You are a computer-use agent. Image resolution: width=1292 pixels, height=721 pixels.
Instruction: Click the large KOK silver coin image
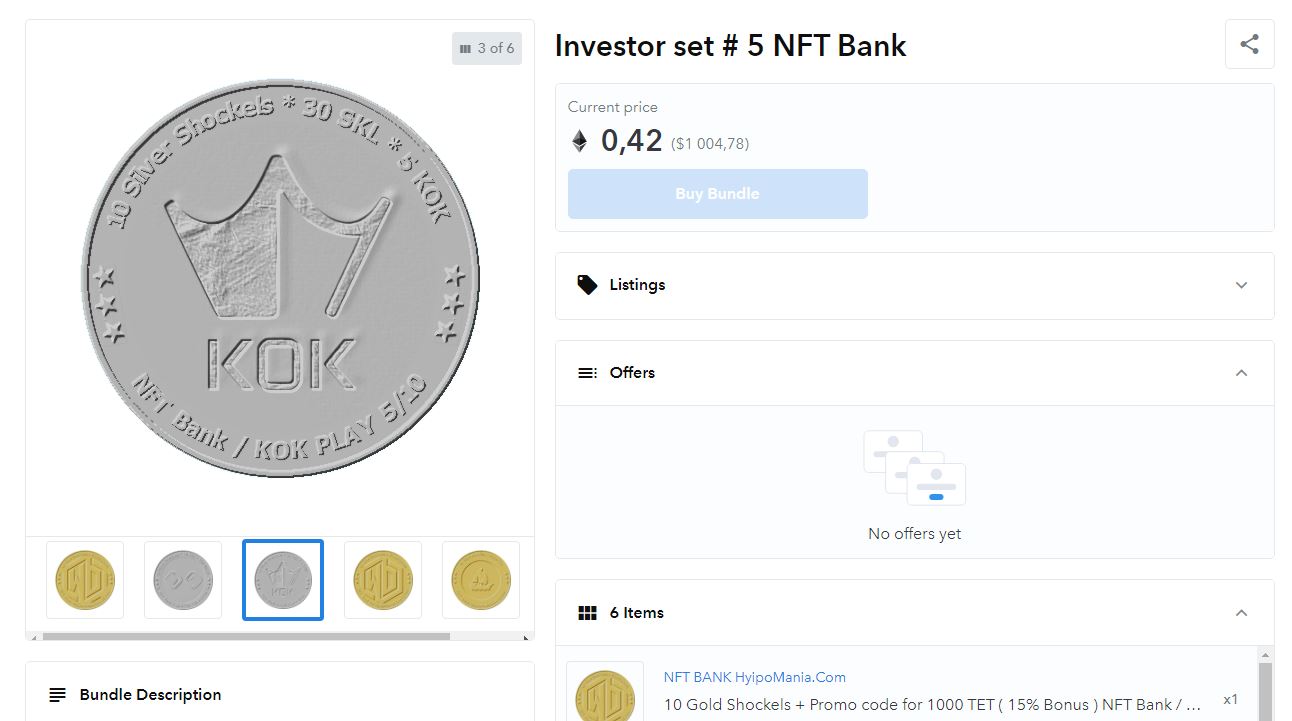pyautogui.click(x=280, y=278)
